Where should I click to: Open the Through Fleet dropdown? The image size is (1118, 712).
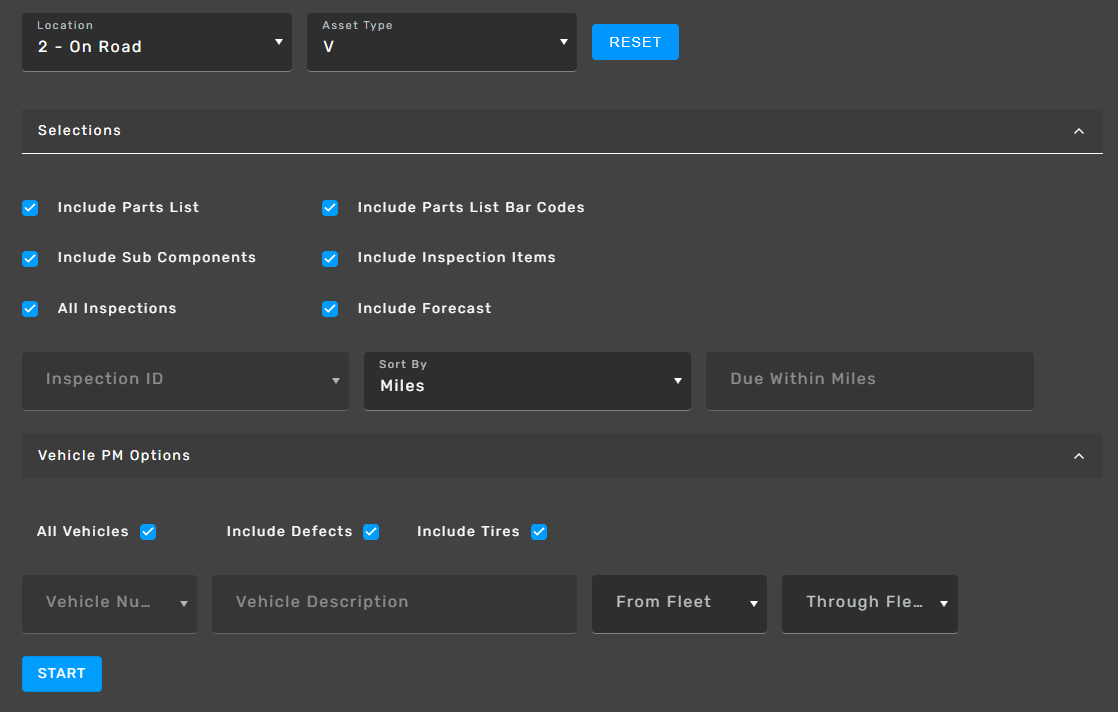coord(869,603)
